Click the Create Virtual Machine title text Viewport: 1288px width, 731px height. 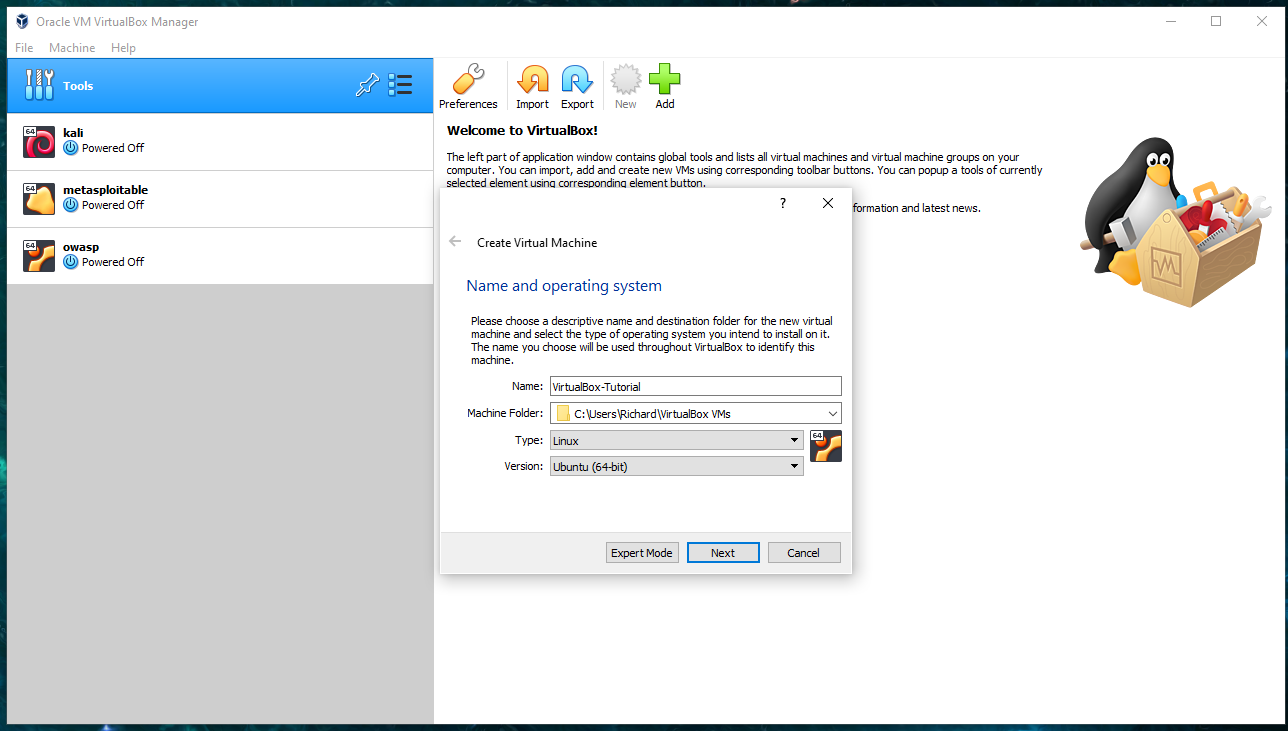[537, 243]
